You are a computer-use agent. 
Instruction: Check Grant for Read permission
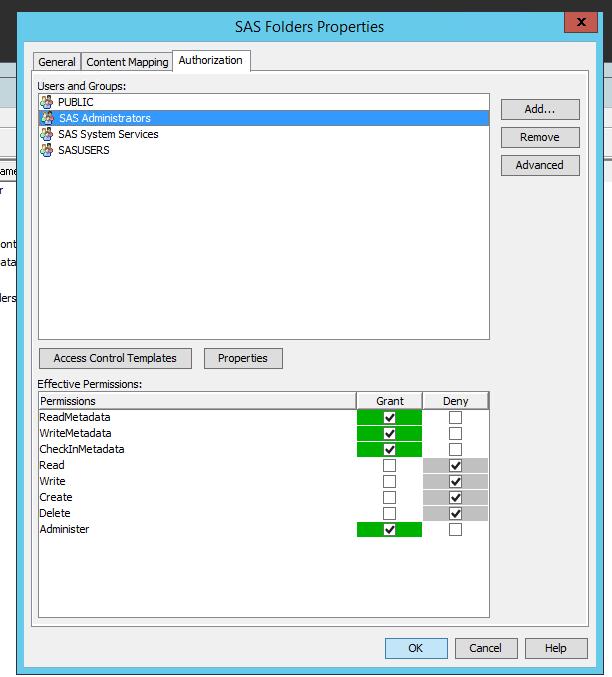pyautogui.click(x=390, y=465)
